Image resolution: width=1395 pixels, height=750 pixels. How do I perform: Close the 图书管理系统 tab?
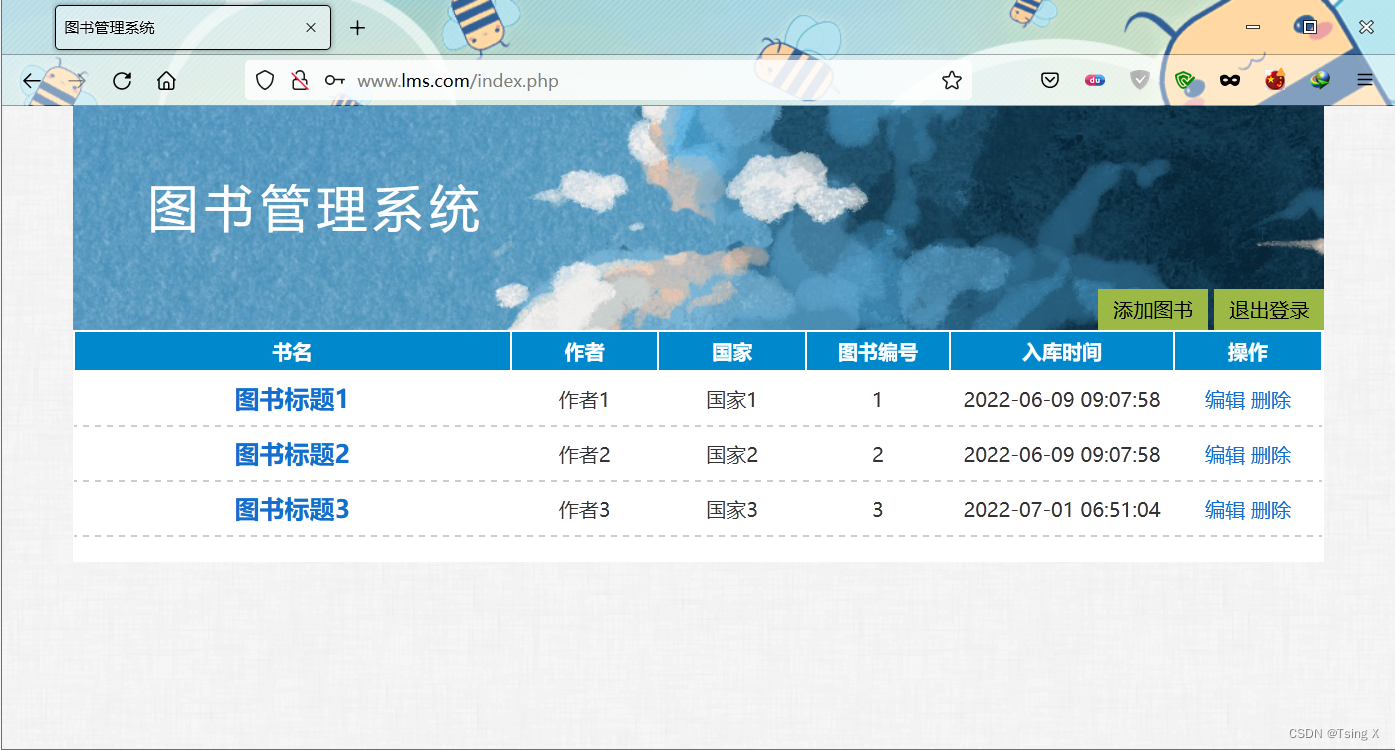[x=311, y=28]
